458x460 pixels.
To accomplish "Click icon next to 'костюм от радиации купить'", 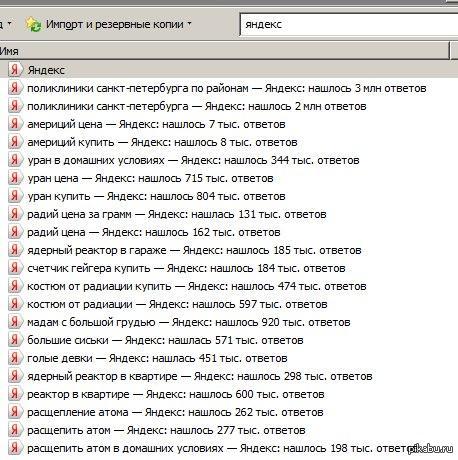I will (x=15, y=286).
